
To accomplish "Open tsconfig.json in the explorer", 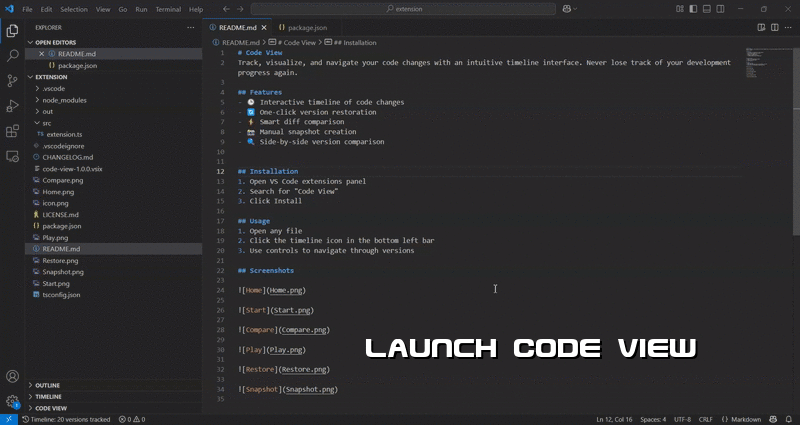I will click(114, 295).
